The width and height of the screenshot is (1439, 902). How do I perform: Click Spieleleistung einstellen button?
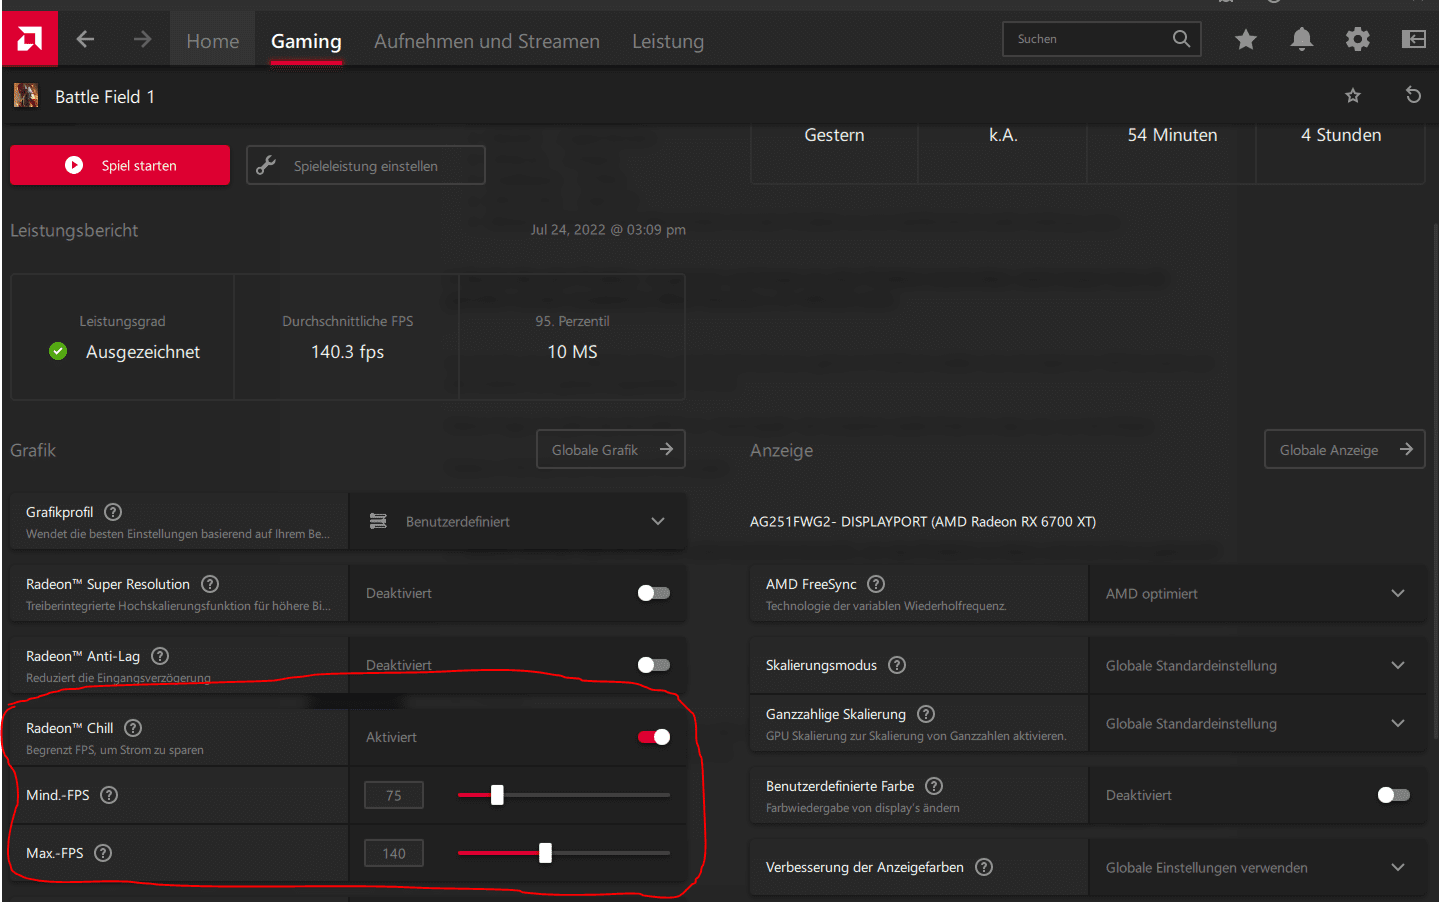366,165
